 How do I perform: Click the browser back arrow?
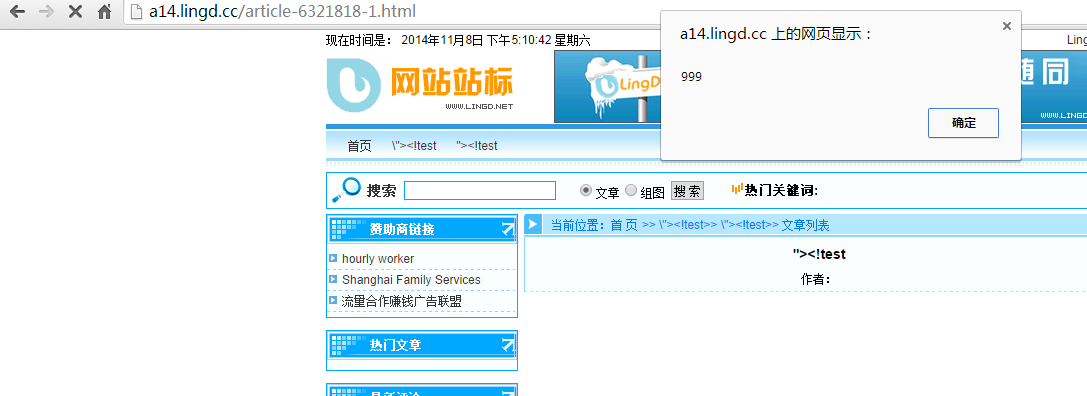(x=17, y=12)
